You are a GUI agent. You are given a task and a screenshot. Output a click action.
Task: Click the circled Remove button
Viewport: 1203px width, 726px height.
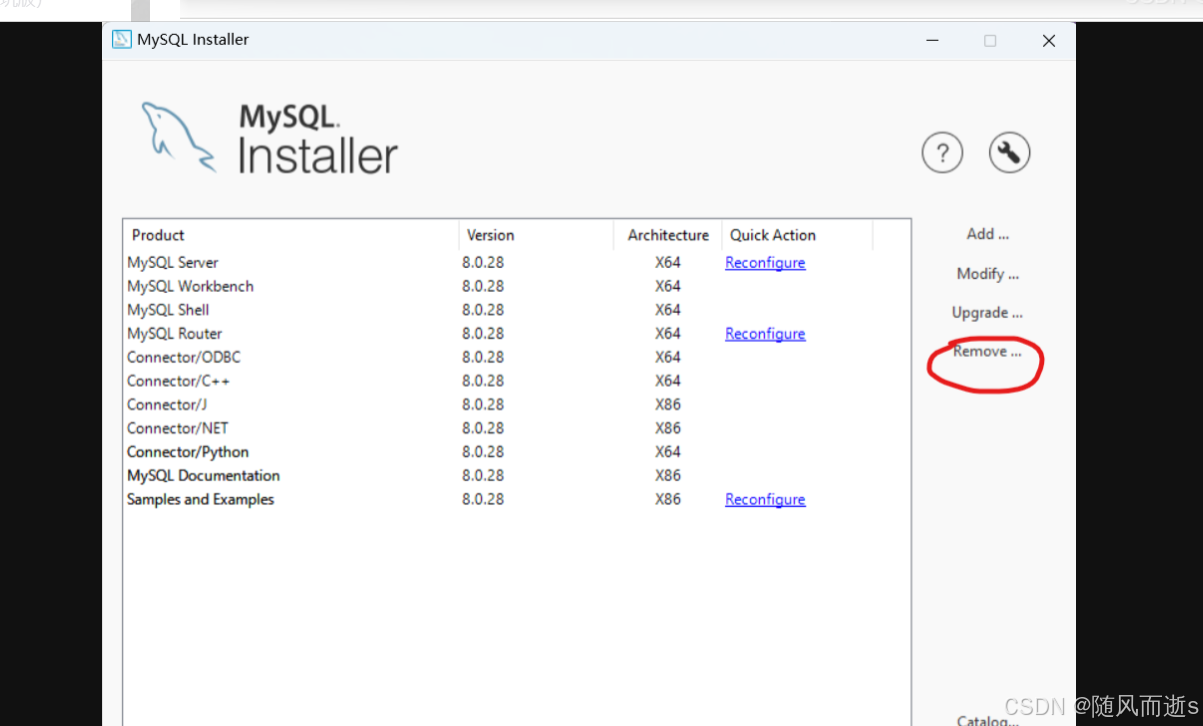(986, 351)
